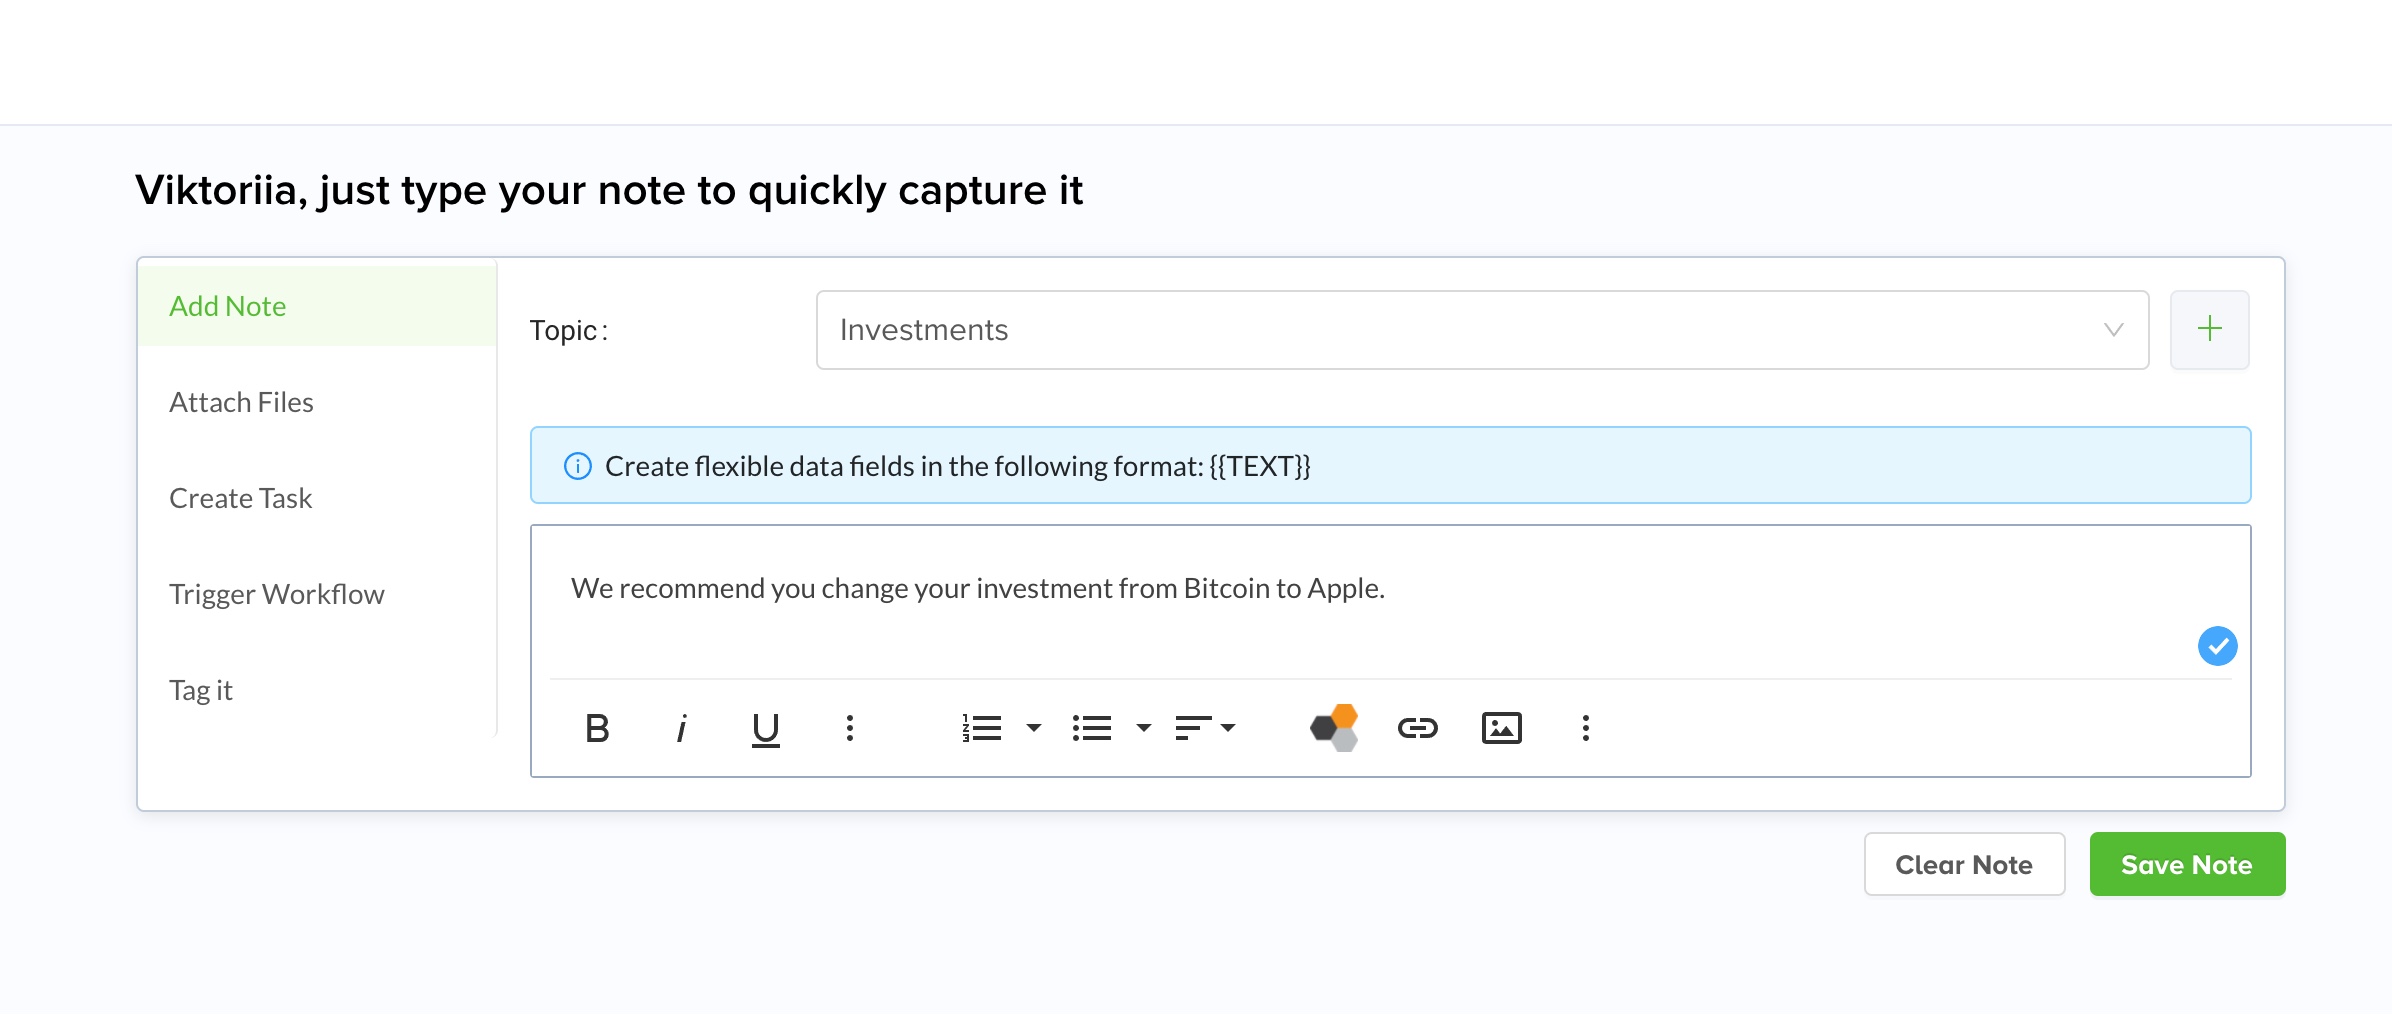Insert a bulleted list
Screen dimensions: 2392x1036
coord(1091,728)
